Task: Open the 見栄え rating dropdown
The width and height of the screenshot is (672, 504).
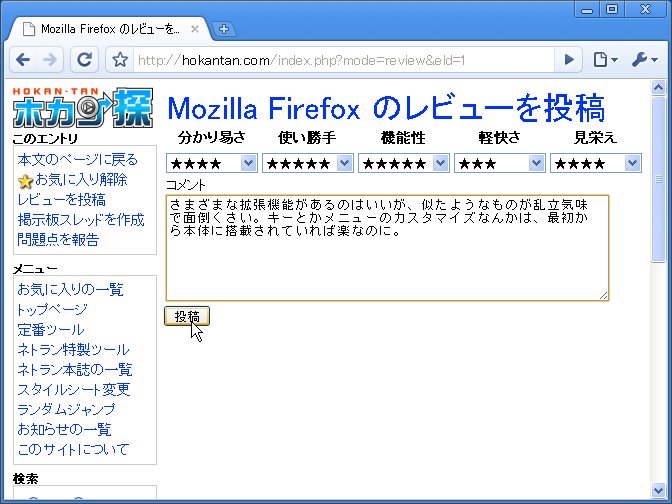Action: tap(596, 163)
